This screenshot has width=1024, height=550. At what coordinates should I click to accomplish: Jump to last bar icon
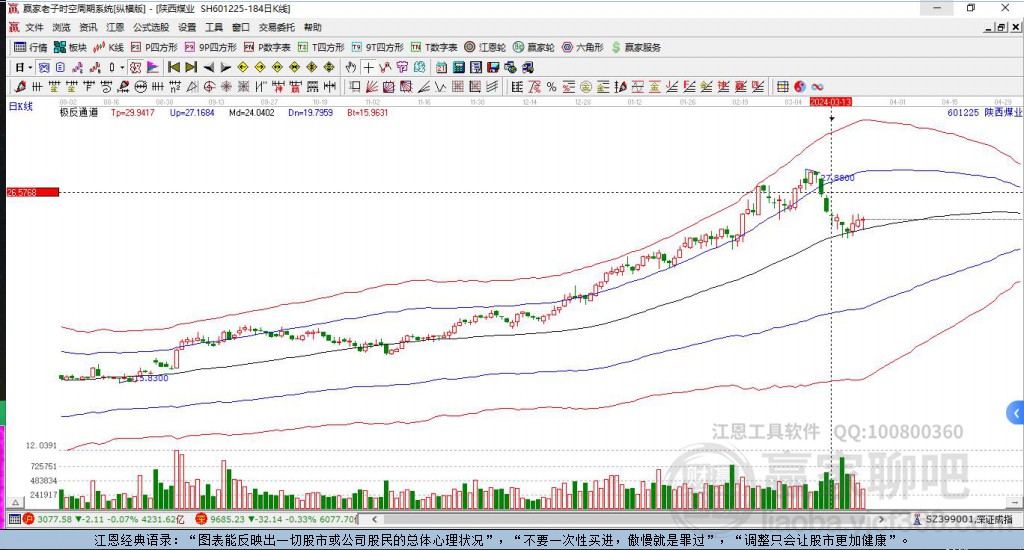point(191,67)
